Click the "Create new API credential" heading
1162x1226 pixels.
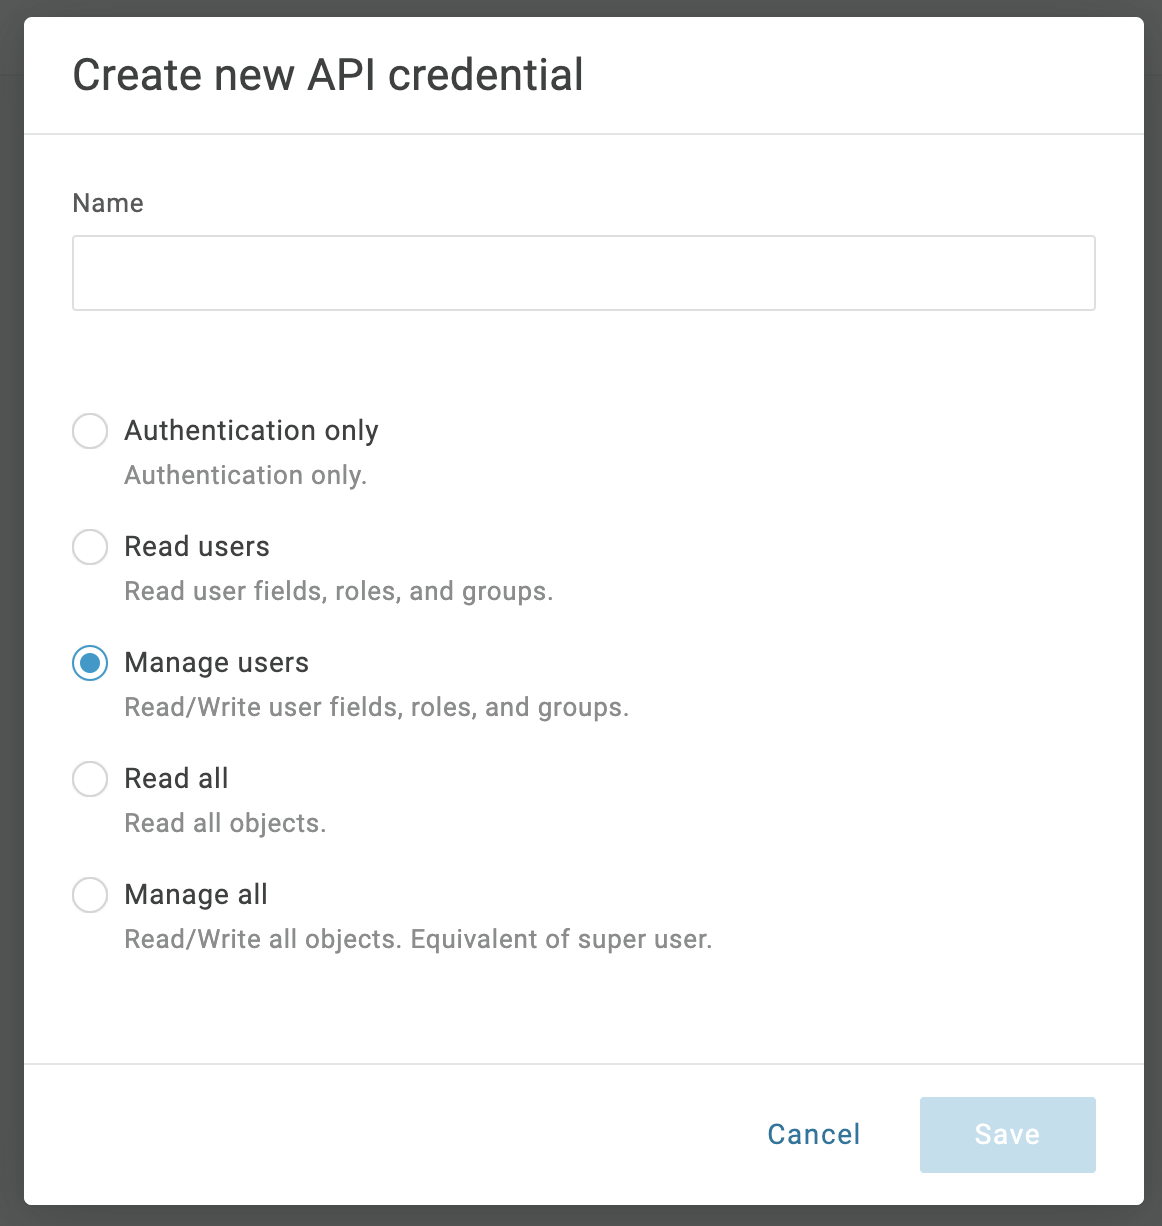coord(328,76)
